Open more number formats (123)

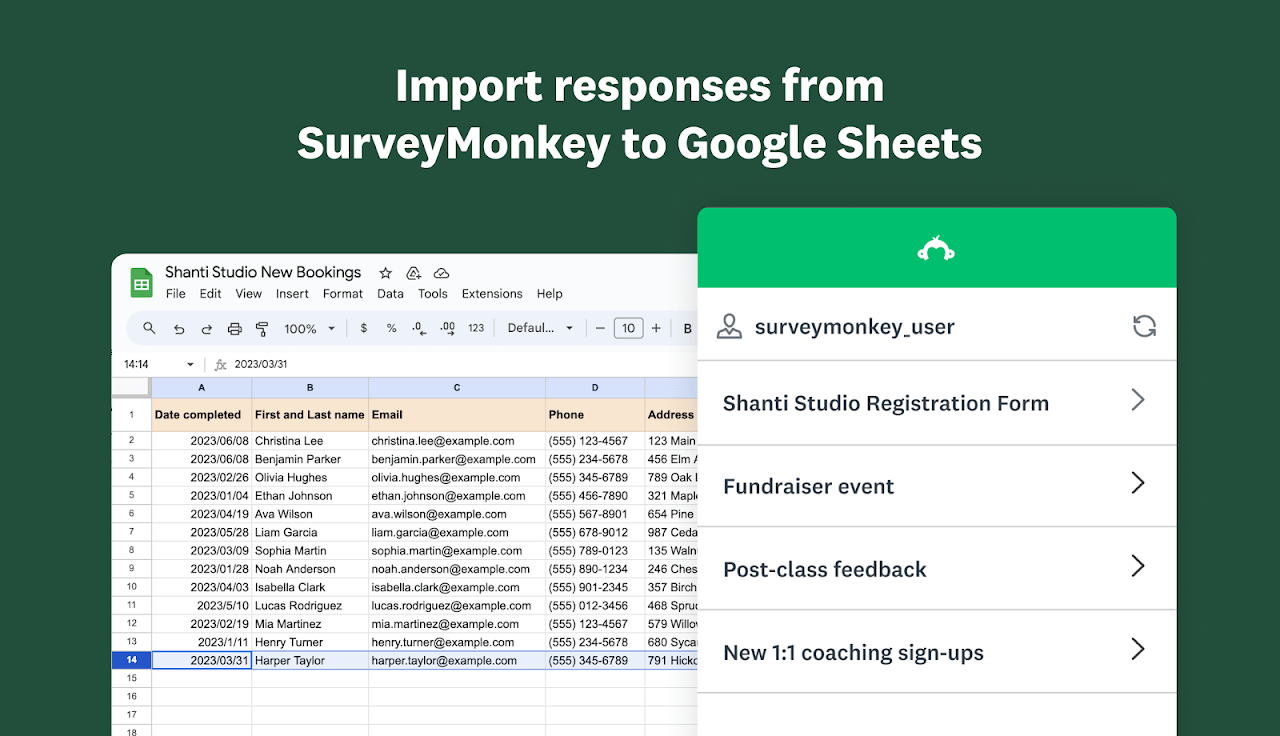[x=476, y=328]
